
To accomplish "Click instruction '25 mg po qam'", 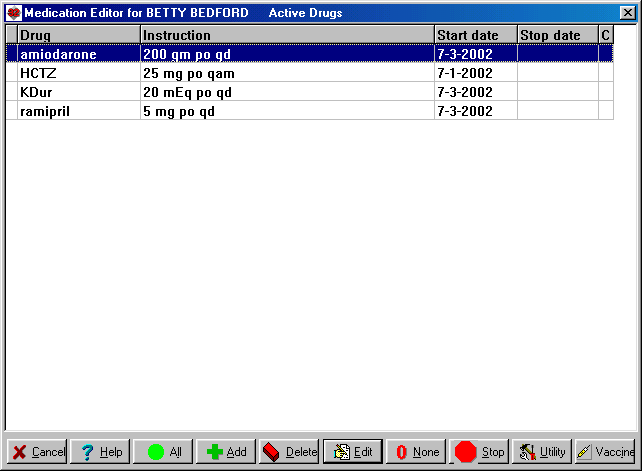I will click(x=189, y=74).
